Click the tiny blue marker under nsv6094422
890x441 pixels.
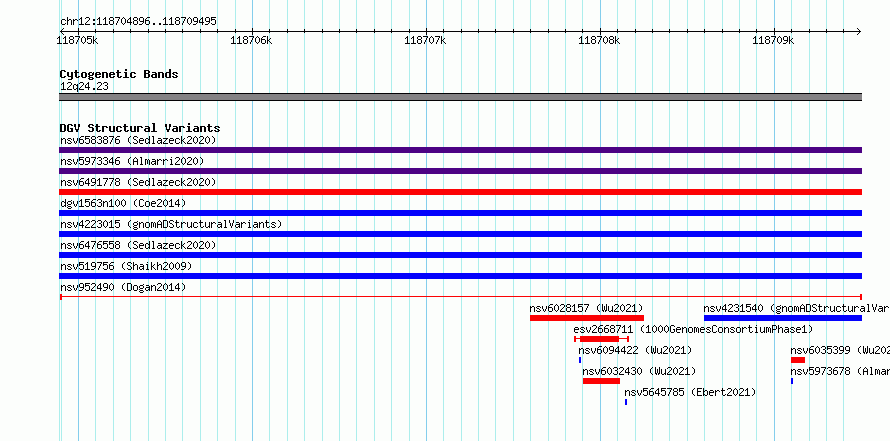pyautogui.click(x=580, y=360)
